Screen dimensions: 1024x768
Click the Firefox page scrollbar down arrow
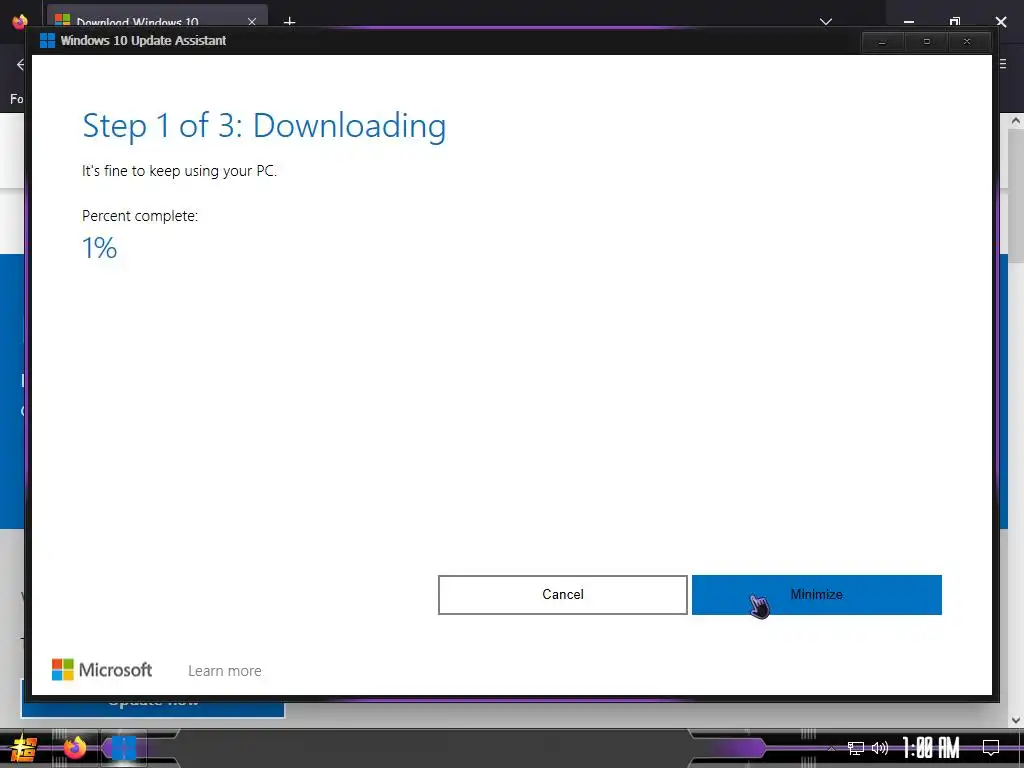(x=1016, y=720)
